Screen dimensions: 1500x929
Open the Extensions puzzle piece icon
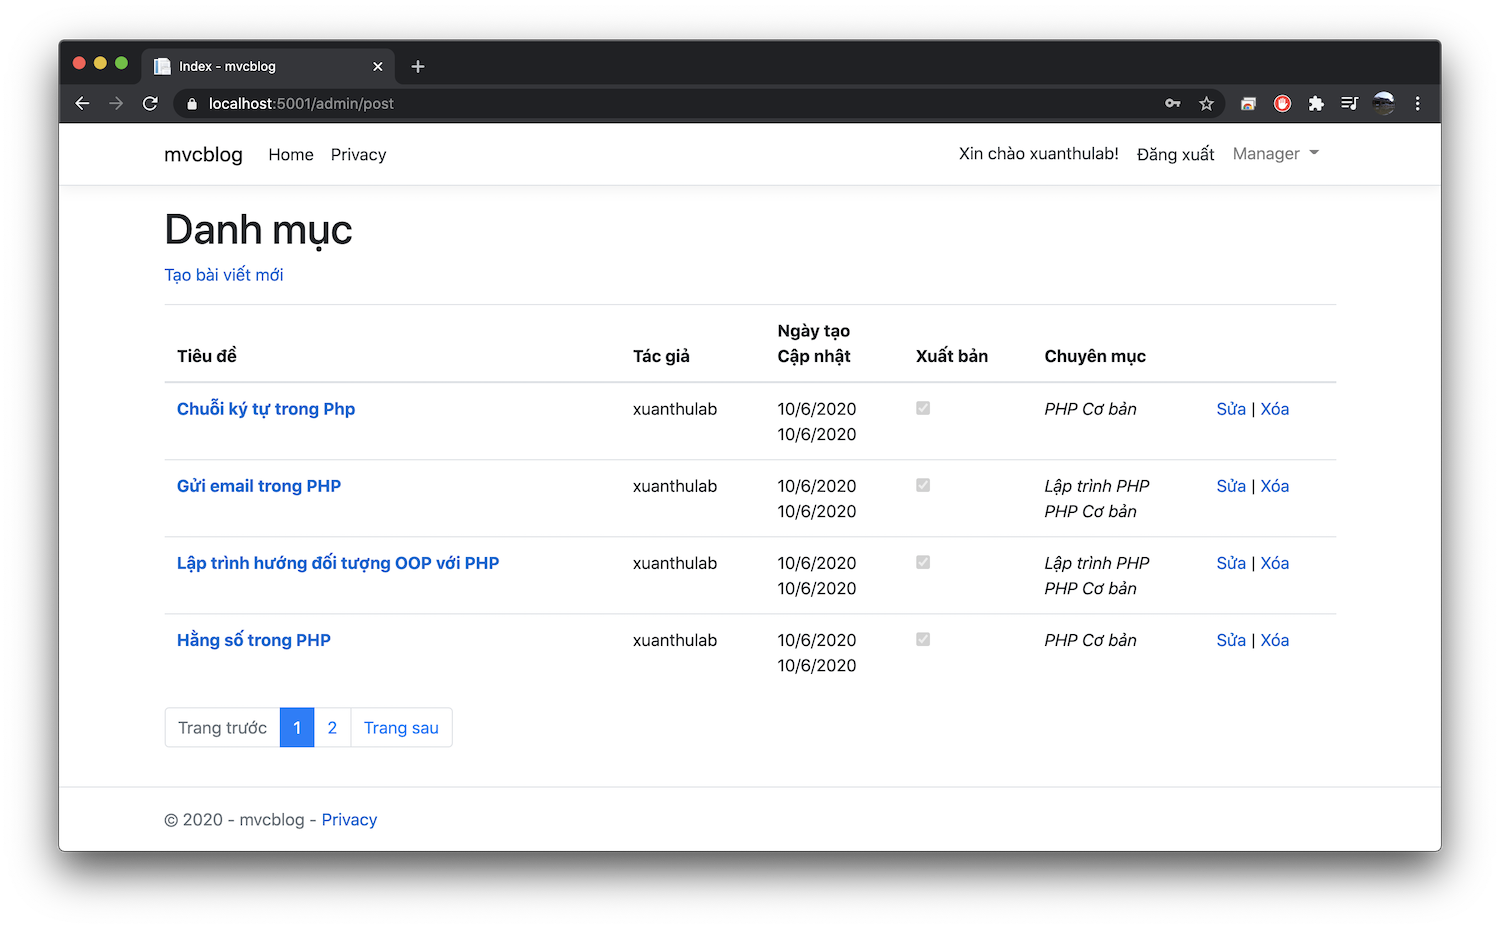pyautogui.click(x=1316, y=103)
